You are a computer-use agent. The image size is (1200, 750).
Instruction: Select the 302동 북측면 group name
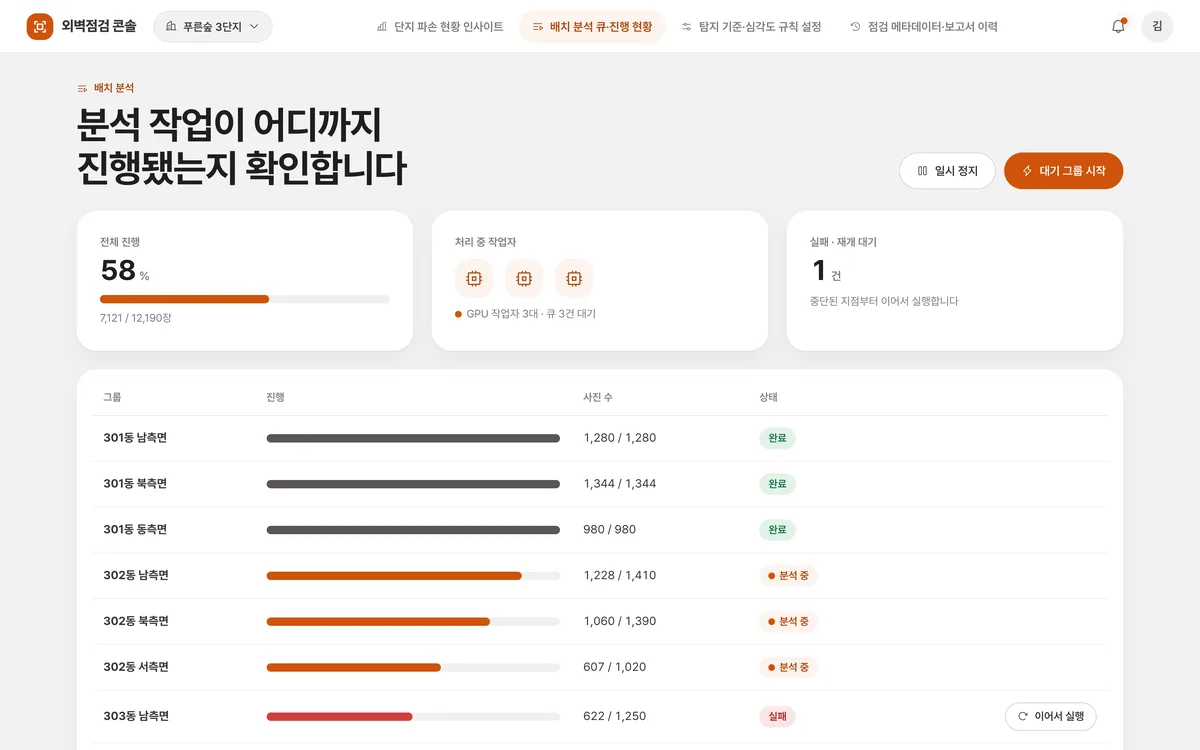pyautogui.click(x=136, y=622)
